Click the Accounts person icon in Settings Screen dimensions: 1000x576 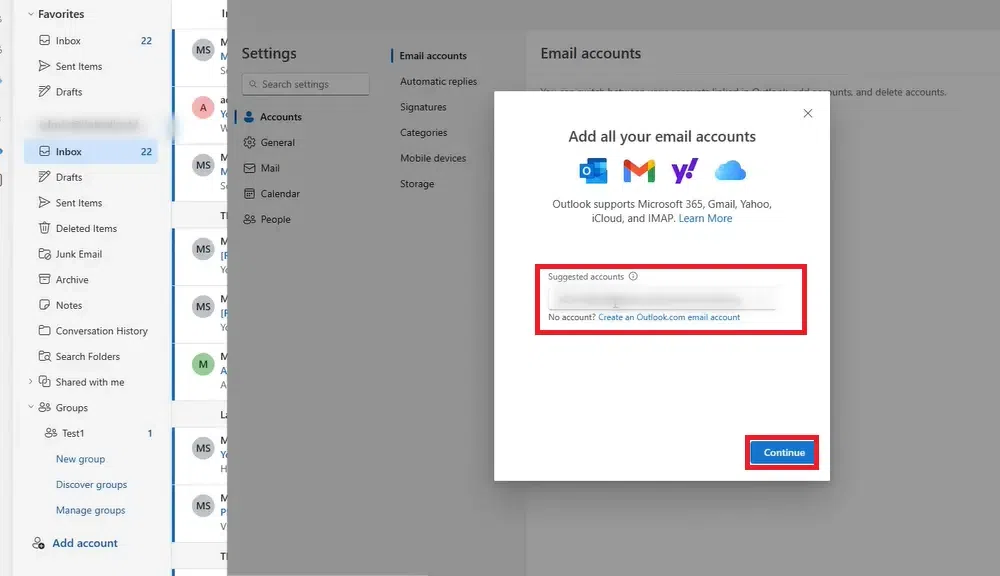click(249, 117)
